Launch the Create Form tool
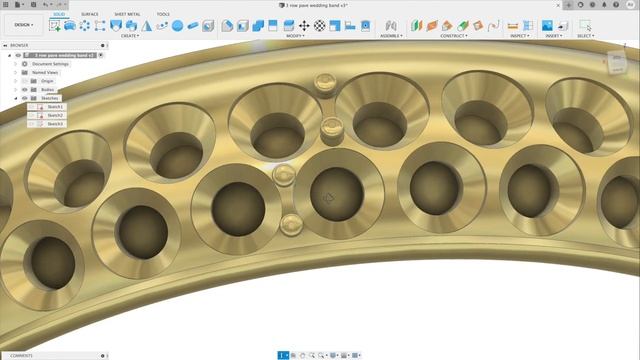The width and height of the screenshot is (640, 360). coord(70,26)
